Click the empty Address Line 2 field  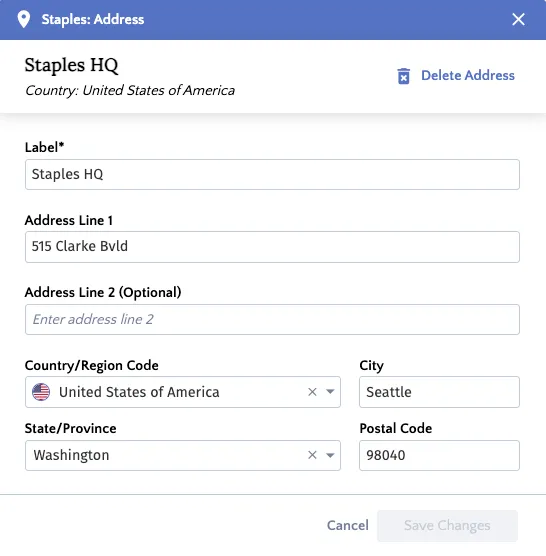click(272, 319)
